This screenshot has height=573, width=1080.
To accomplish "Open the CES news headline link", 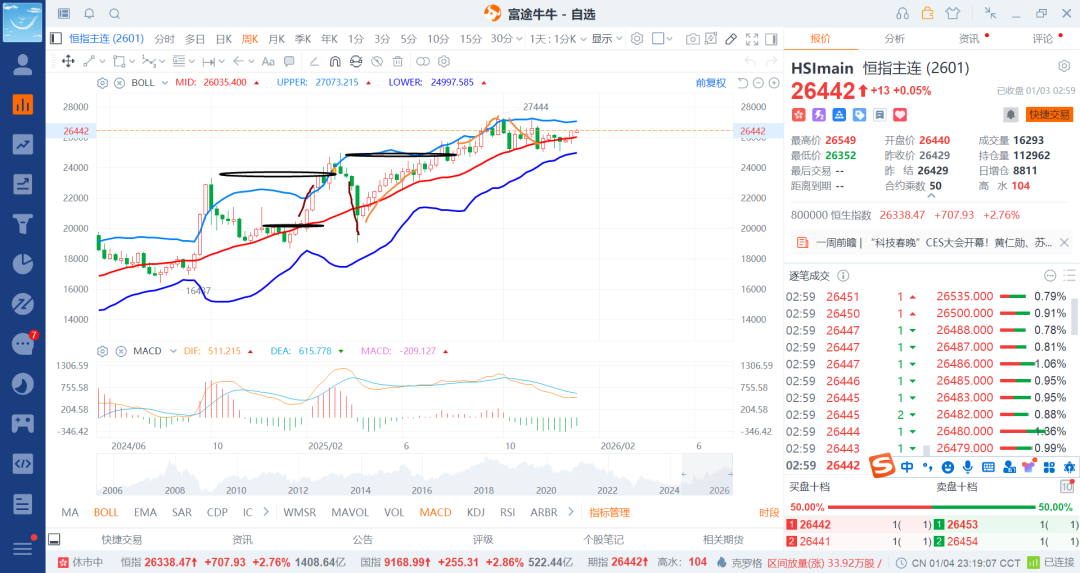I will (x=933, y=242).
